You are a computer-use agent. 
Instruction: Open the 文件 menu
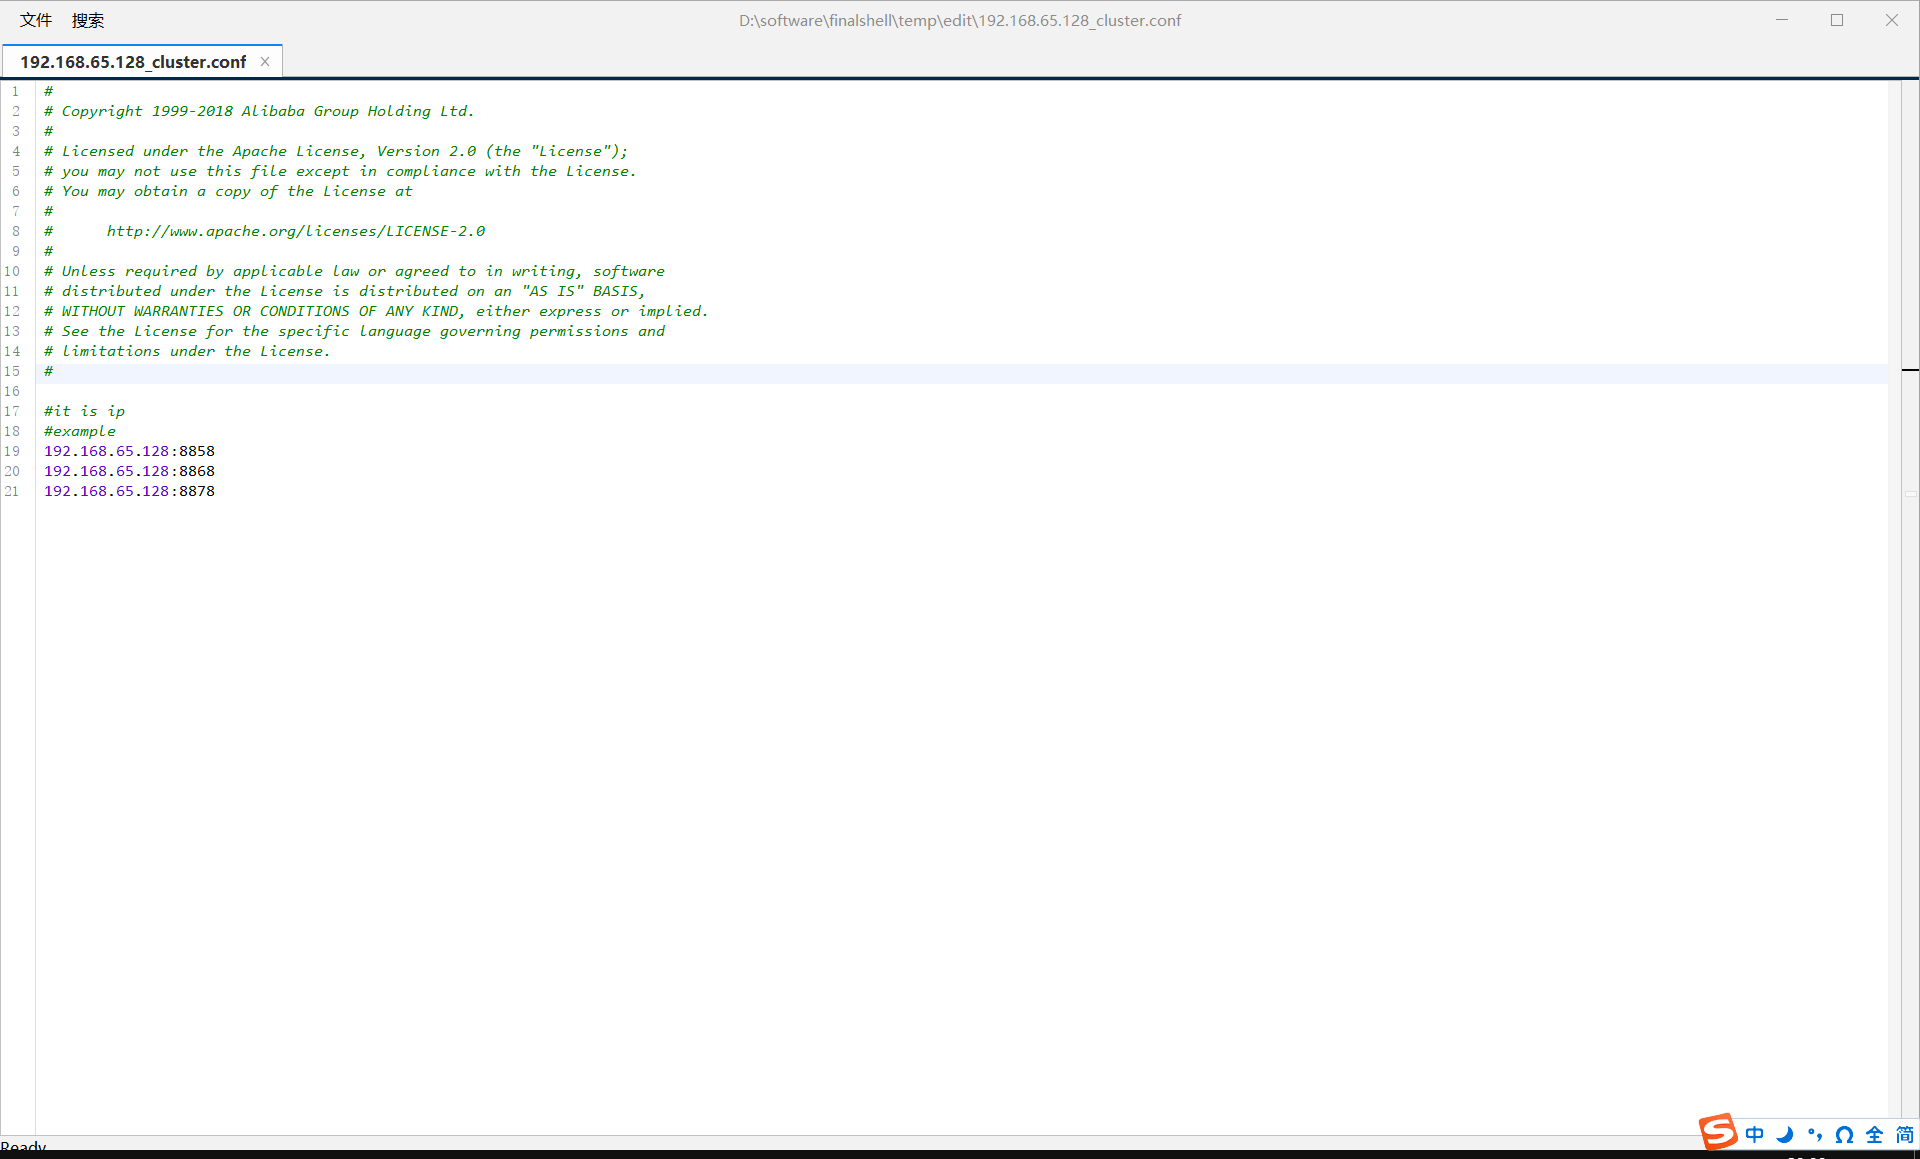(x=35, y=20)
